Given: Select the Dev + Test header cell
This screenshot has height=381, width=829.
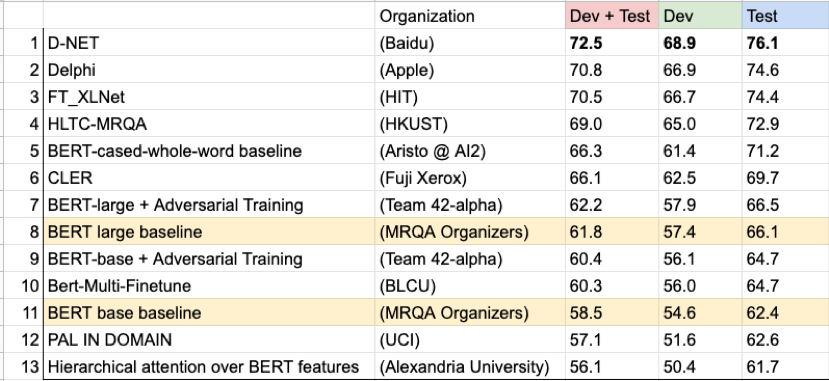Looking at the screenshot, I should (x=612, y=16).
